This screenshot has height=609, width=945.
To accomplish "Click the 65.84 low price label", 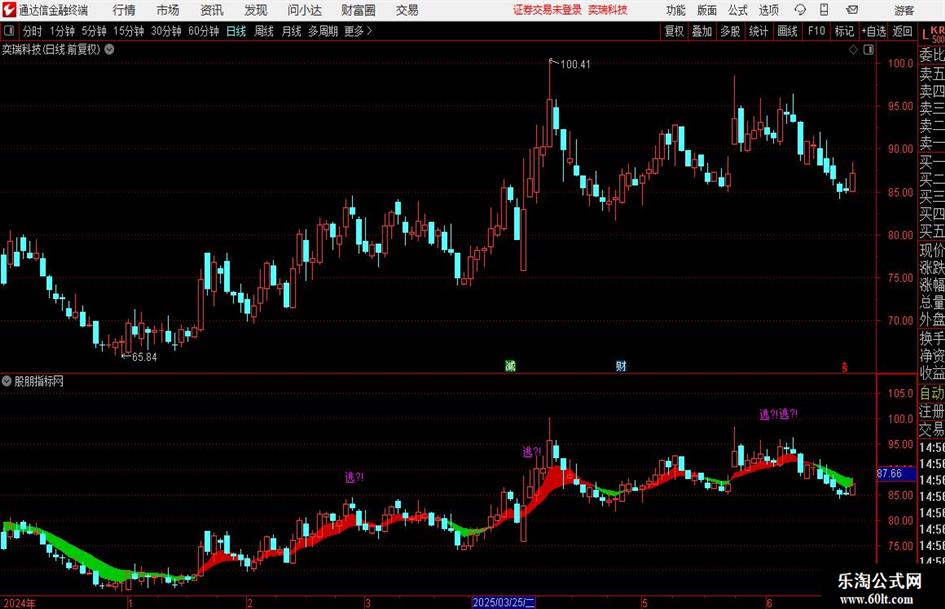I will click(x=145, y=357).
